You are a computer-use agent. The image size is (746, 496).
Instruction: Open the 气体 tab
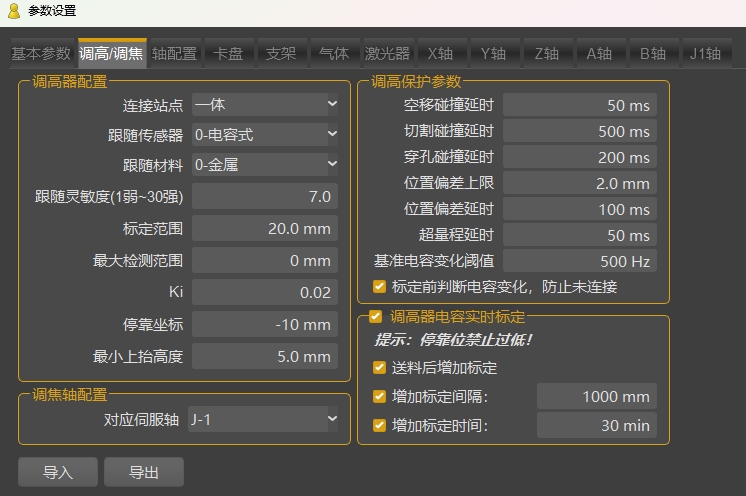(334, 53)
